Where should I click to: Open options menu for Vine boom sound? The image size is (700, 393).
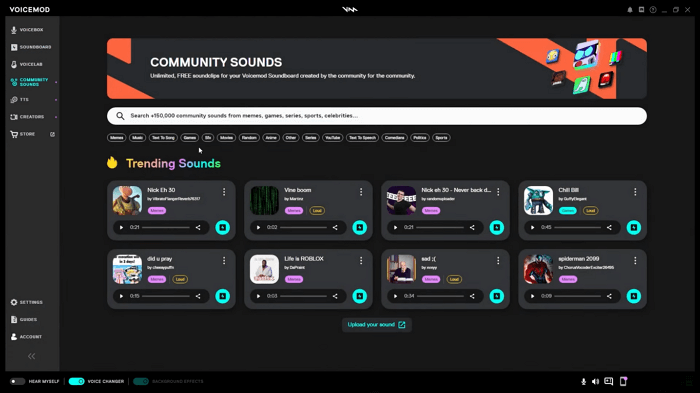(361, 192)
